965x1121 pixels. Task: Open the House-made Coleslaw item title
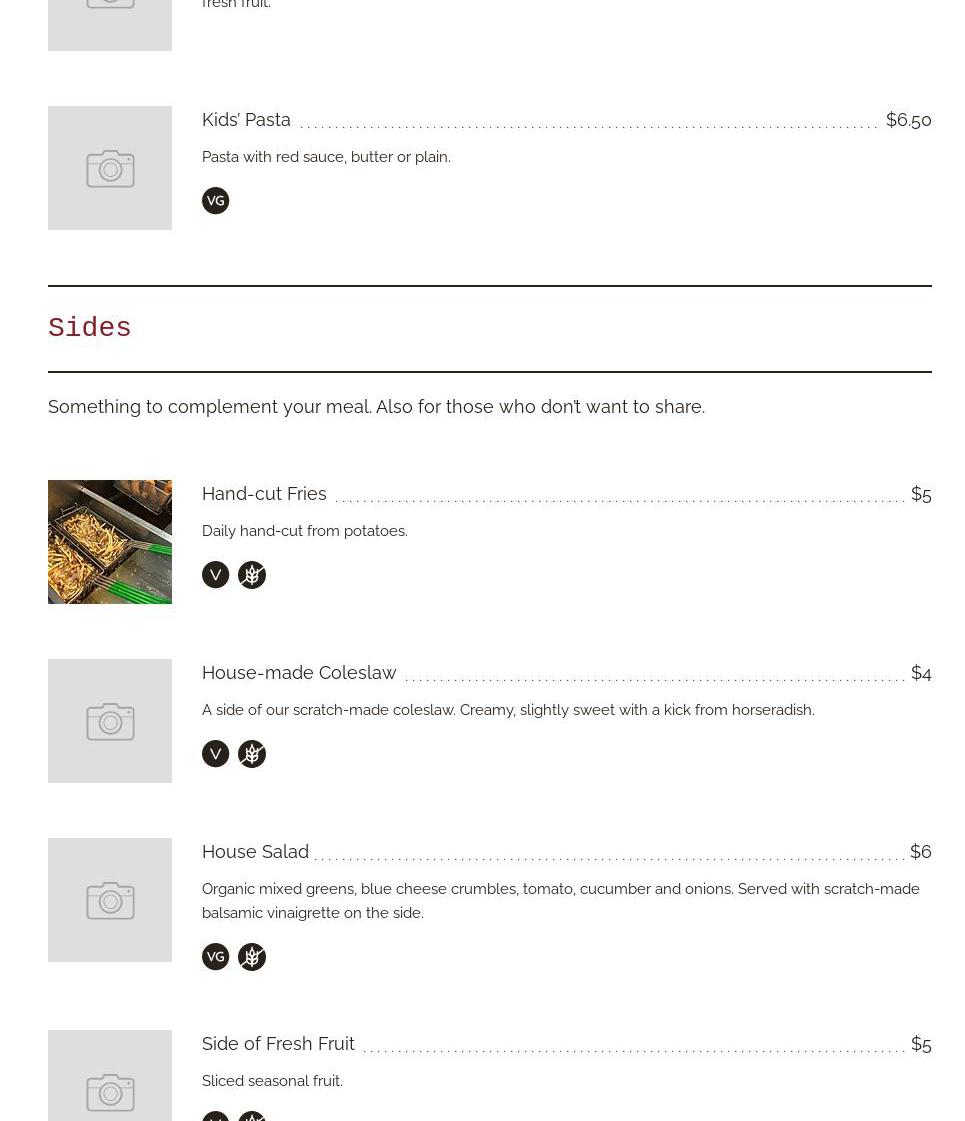(299, 673)
